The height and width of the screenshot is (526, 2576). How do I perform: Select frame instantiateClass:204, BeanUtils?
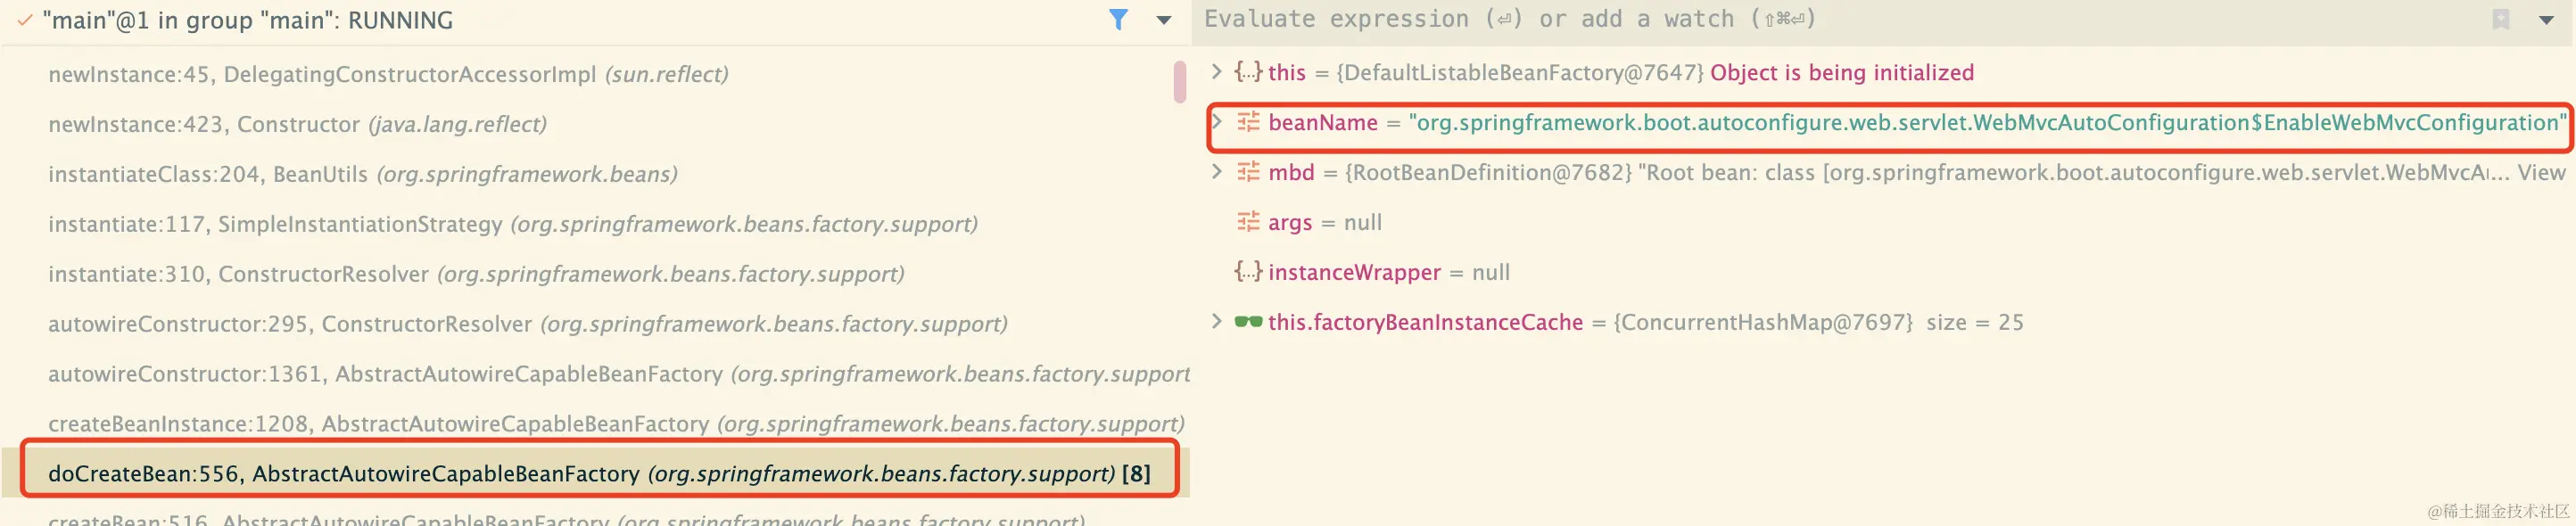362,174
